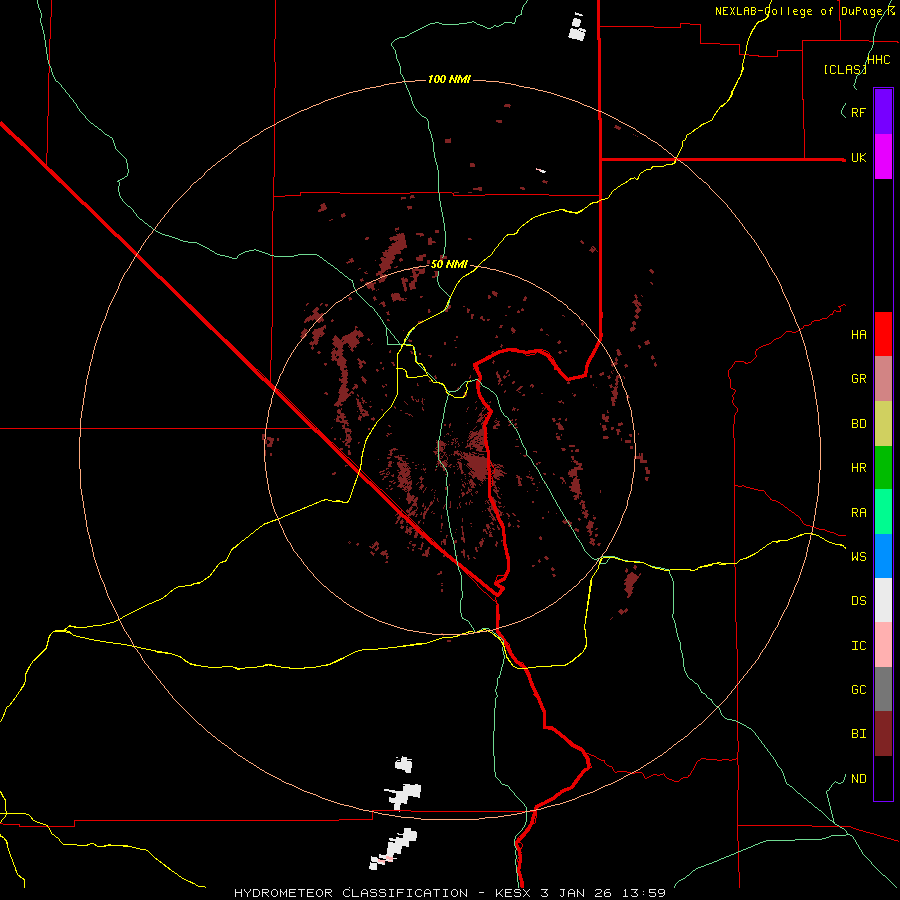This screenshot has width=900, height=900.
Task: Click the RF legend label
Action: point(858,112)
